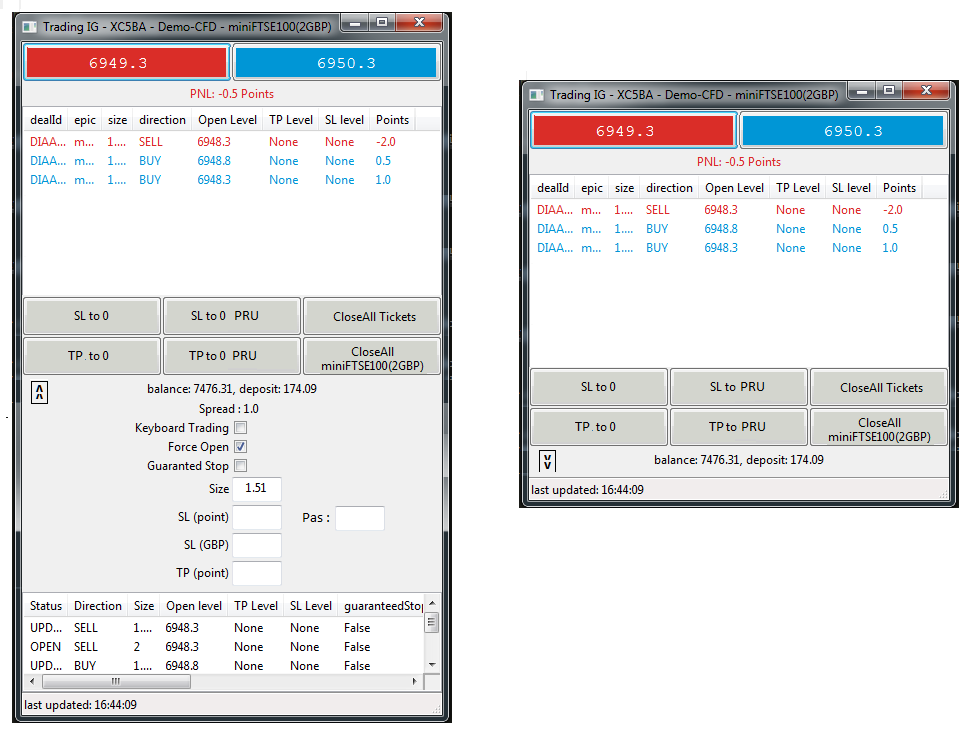Expand the right window with the down-chevron icon
The width and height of the screenshot is (979, 732).
547,462
